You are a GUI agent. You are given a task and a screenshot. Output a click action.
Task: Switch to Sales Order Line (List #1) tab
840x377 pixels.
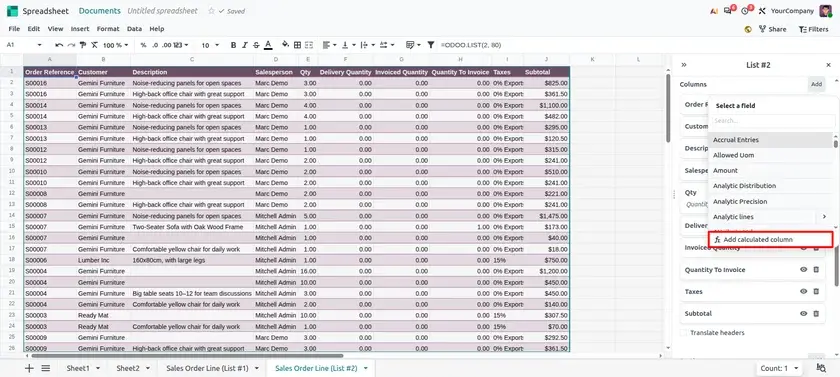[x=207, y=368]
